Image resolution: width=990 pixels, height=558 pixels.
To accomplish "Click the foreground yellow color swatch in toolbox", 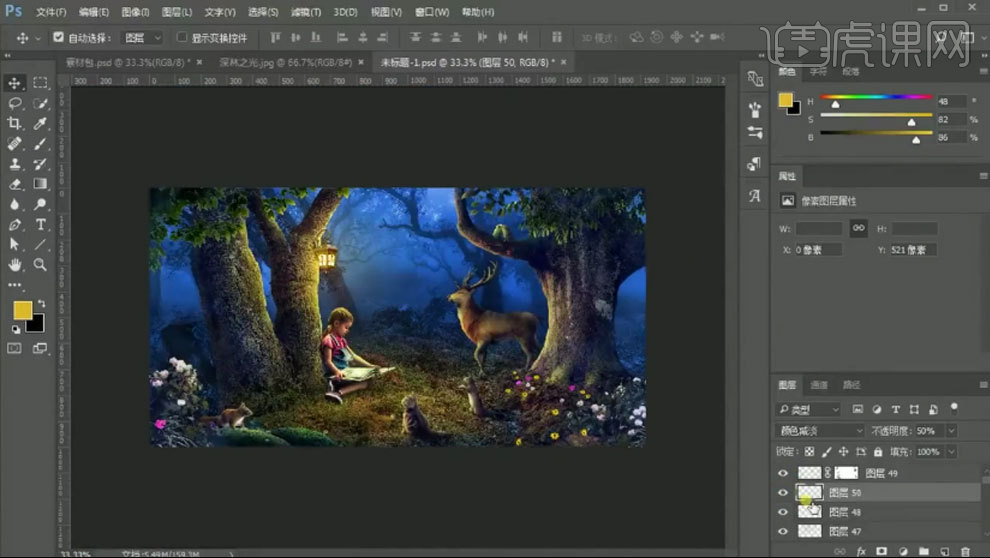I will click(x=23, y=310).
